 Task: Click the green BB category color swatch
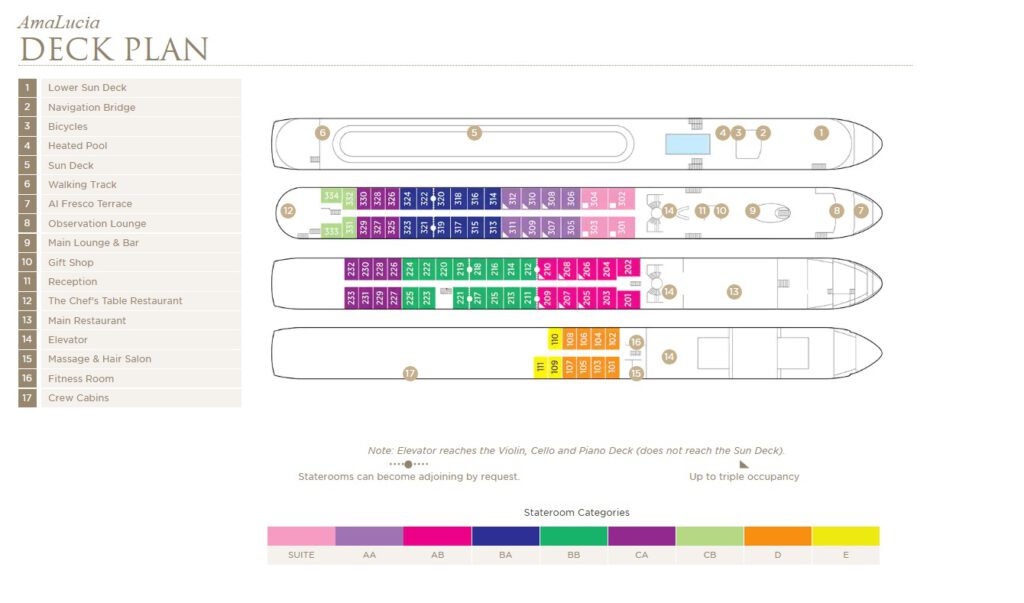573,536
